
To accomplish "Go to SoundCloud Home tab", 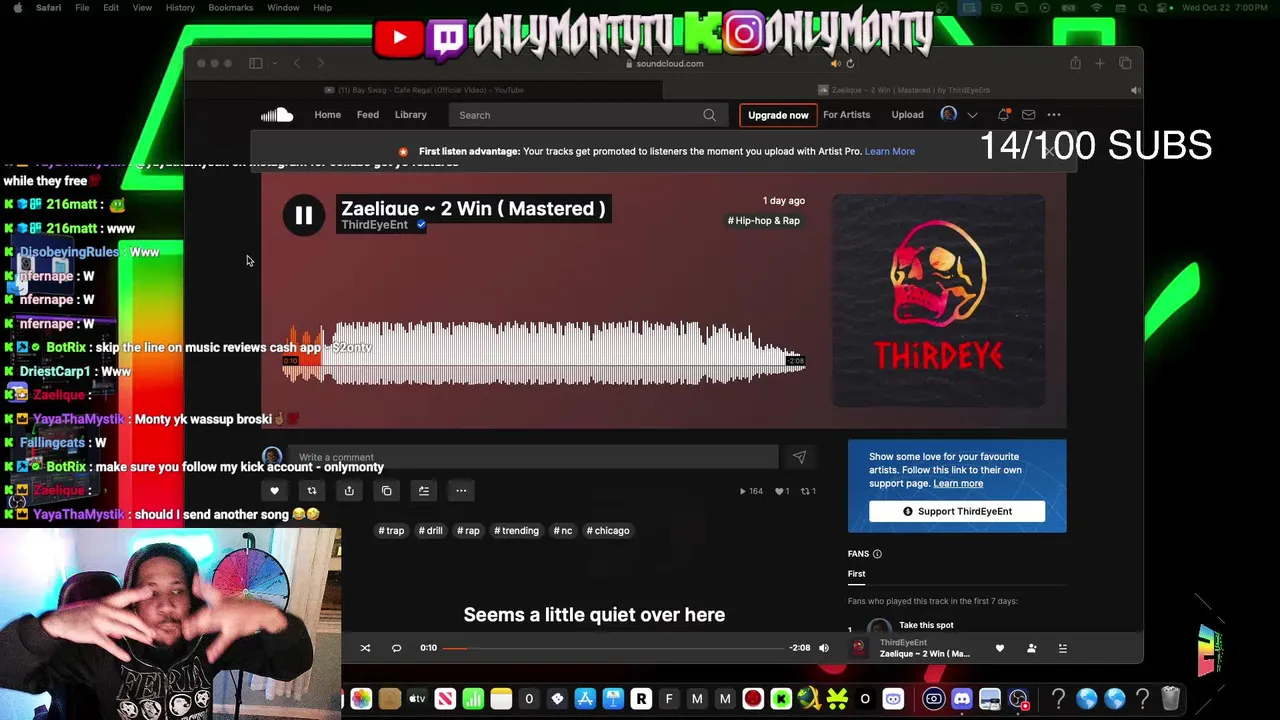I will click(x=328, y=115).
